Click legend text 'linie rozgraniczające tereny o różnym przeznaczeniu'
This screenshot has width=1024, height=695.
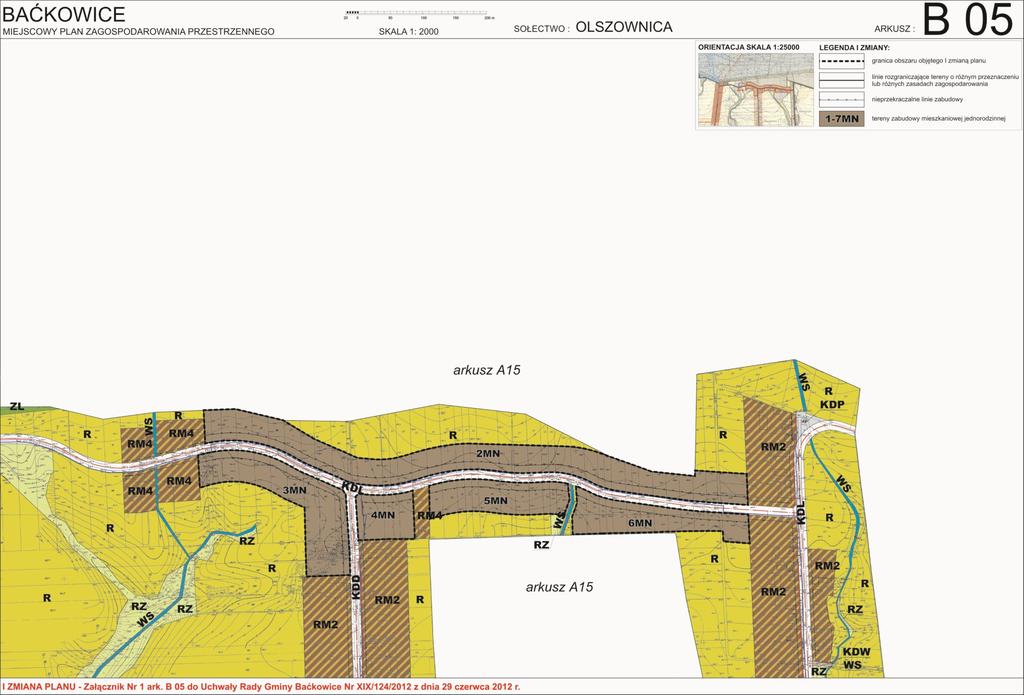[944, 77]
